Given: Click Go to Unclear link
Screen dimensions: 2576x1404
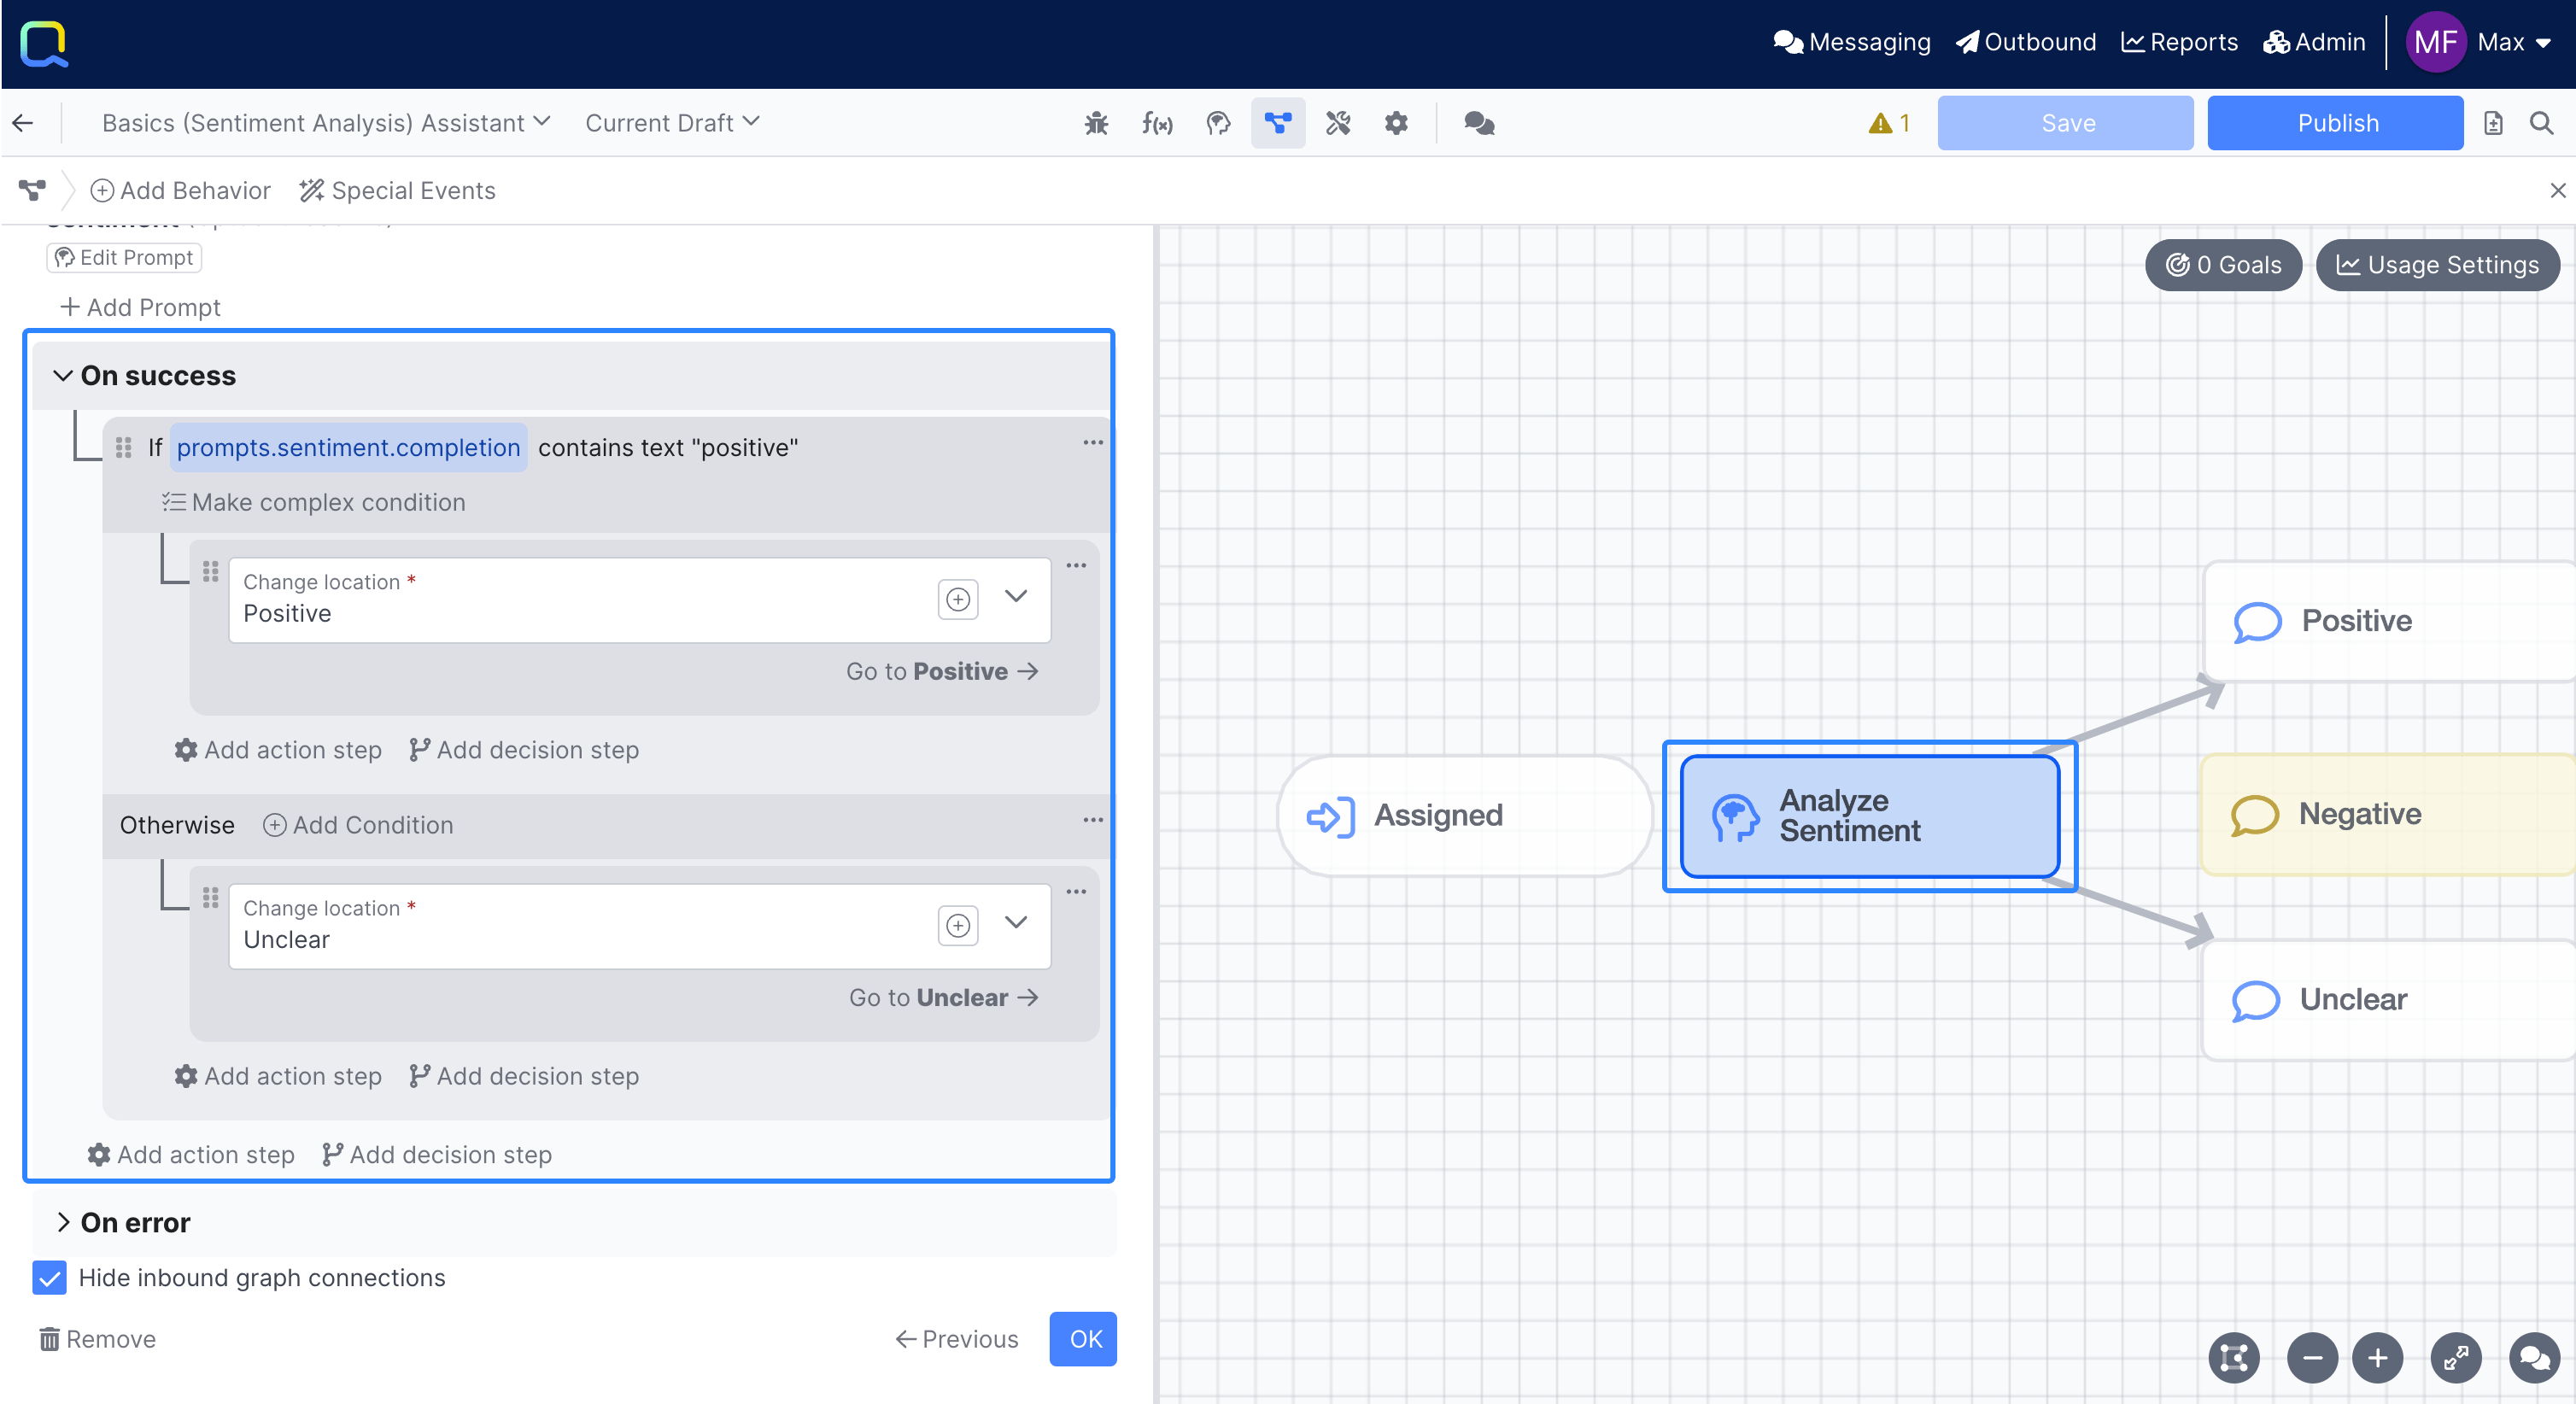Looking at the screenshot, I should tap(943, 997).
